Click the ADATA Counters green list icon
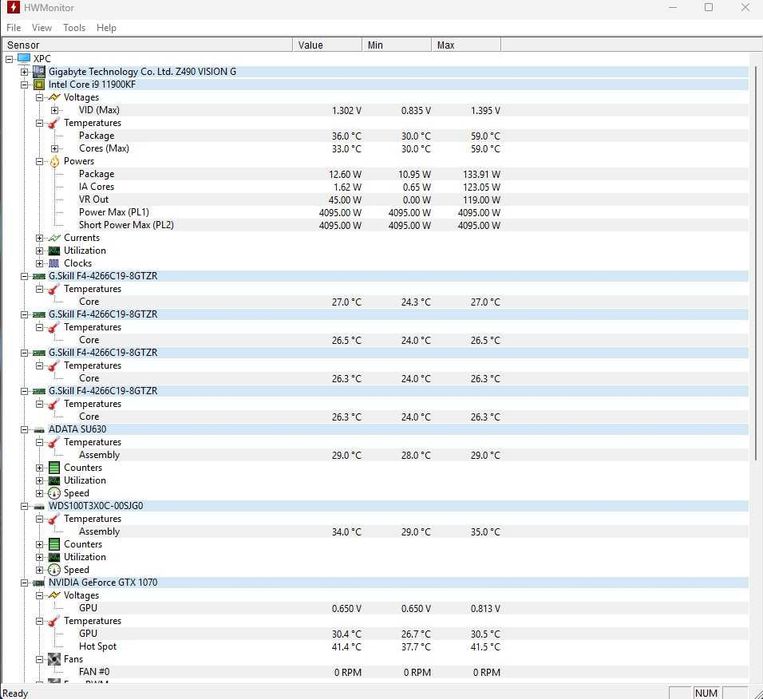 pyautogui.click(x=54, y=468)
